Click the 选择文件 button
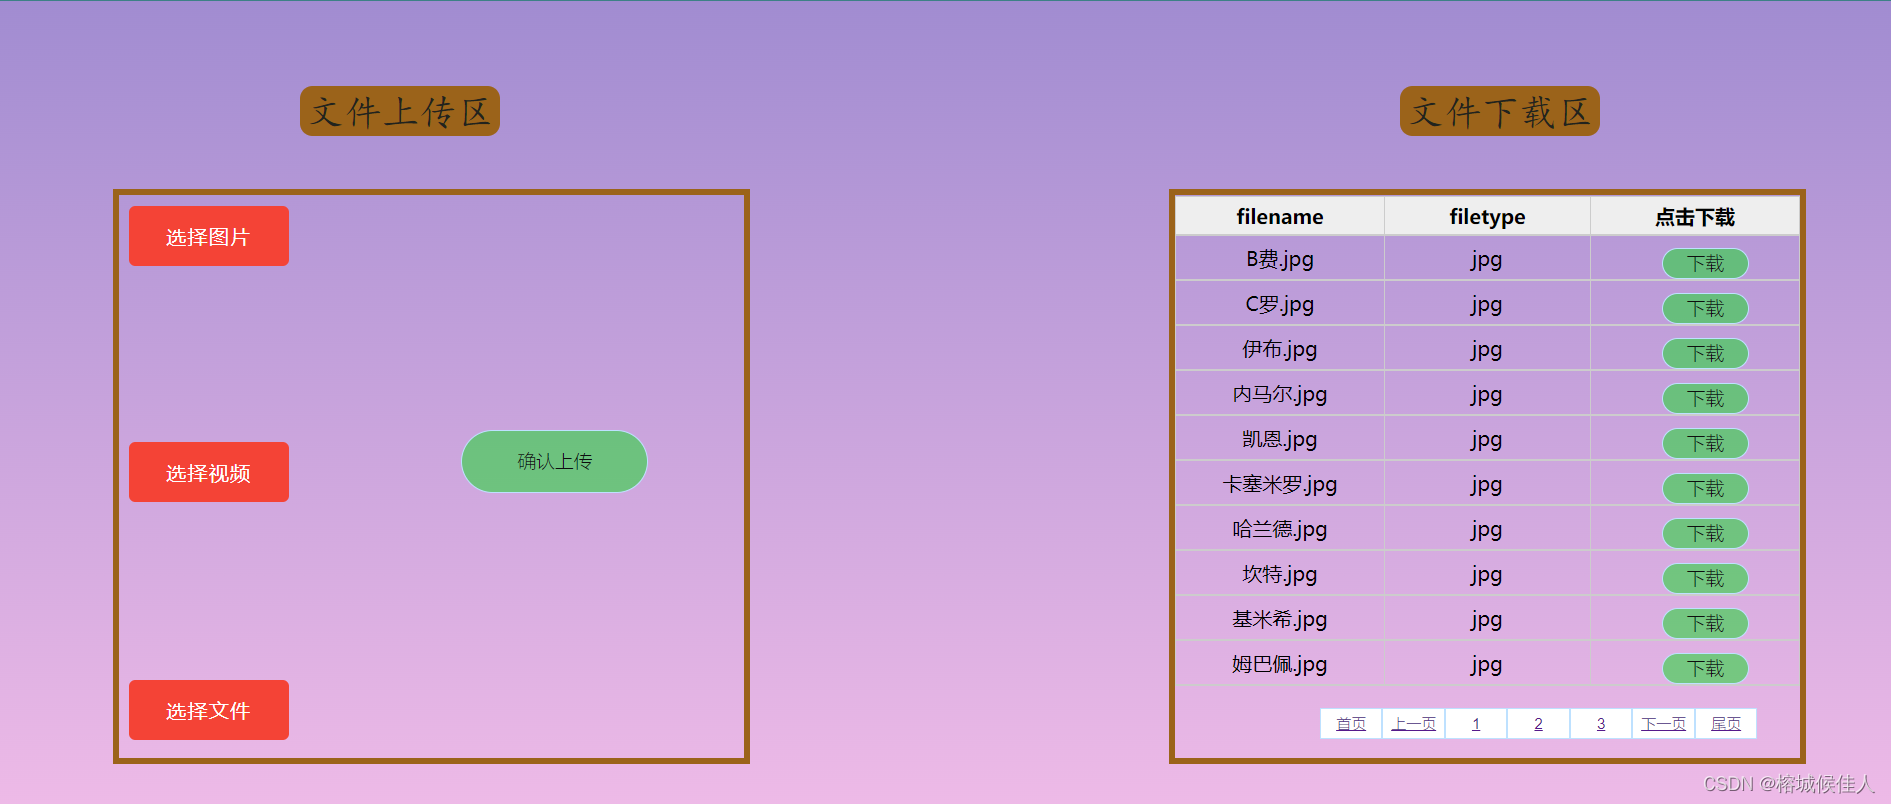 (x=209, y=710)
